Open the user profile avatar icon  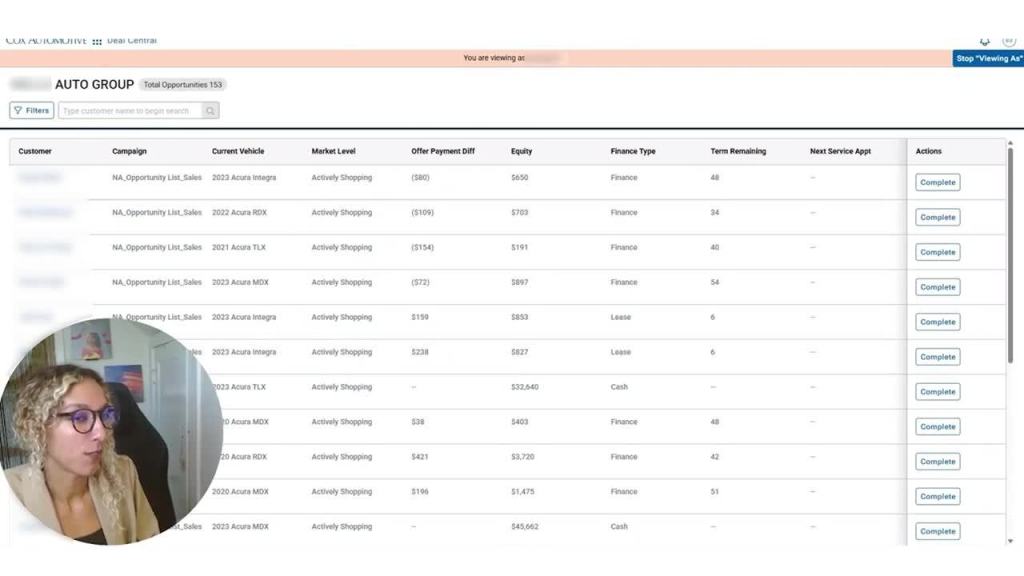[1008, 40]
